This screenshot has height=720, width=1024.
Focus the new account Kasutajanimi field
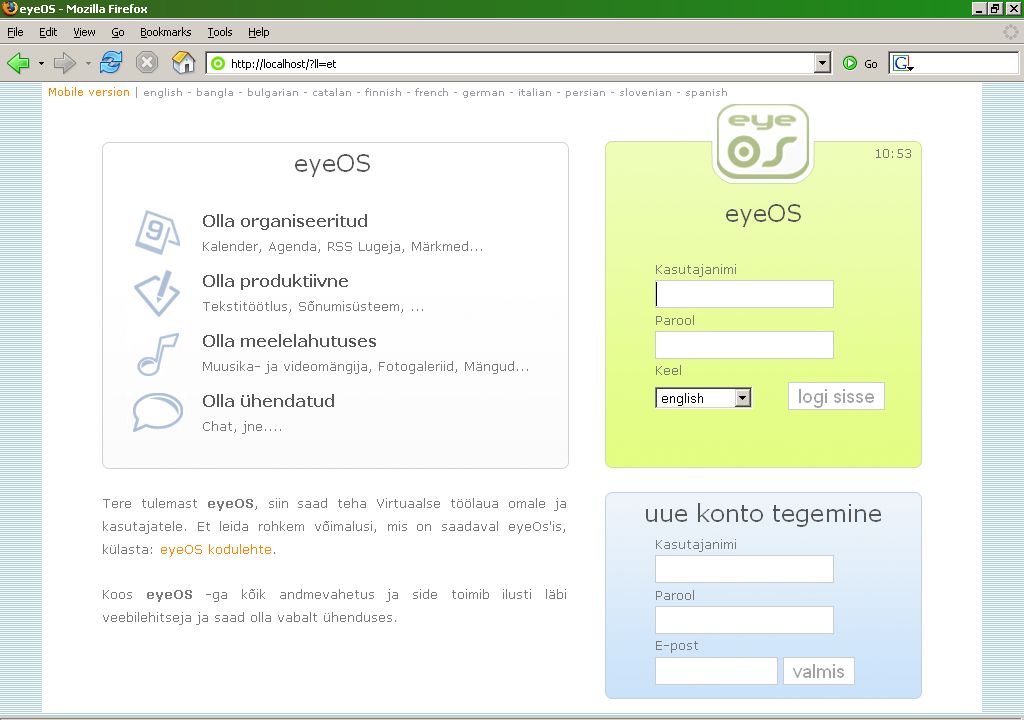tap(744, 569)
